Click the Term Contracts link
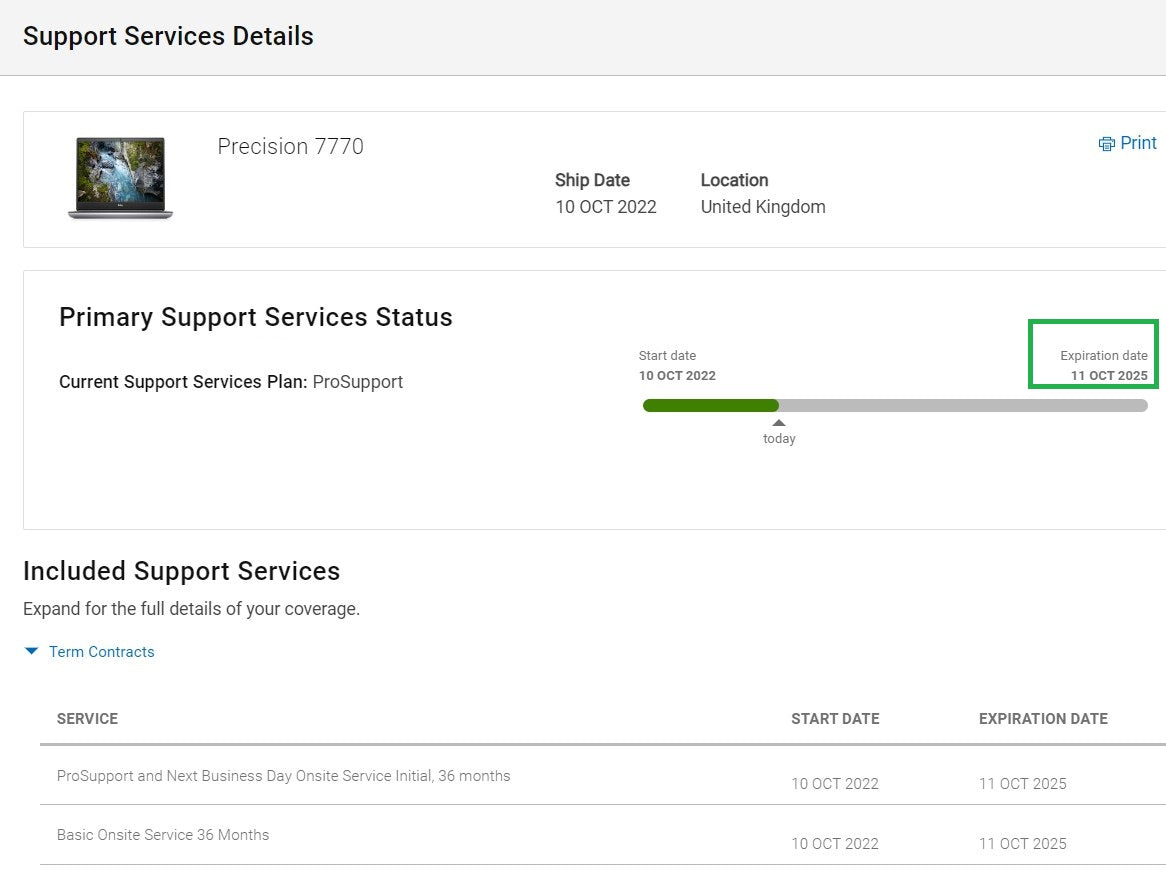This screenshot has width=1166, height=871. point(102,652)
